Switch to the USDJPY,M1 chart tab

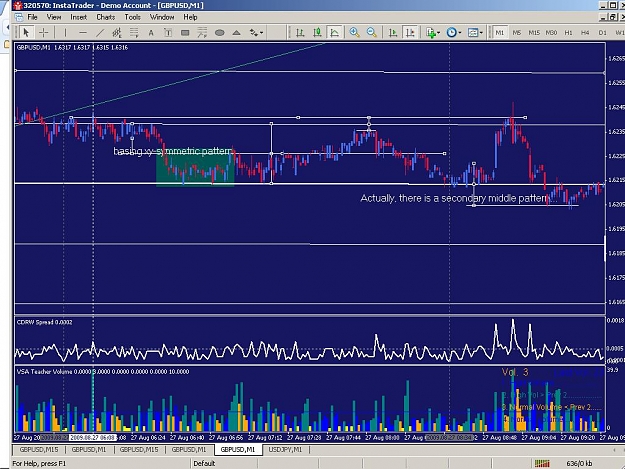(285, 449)
